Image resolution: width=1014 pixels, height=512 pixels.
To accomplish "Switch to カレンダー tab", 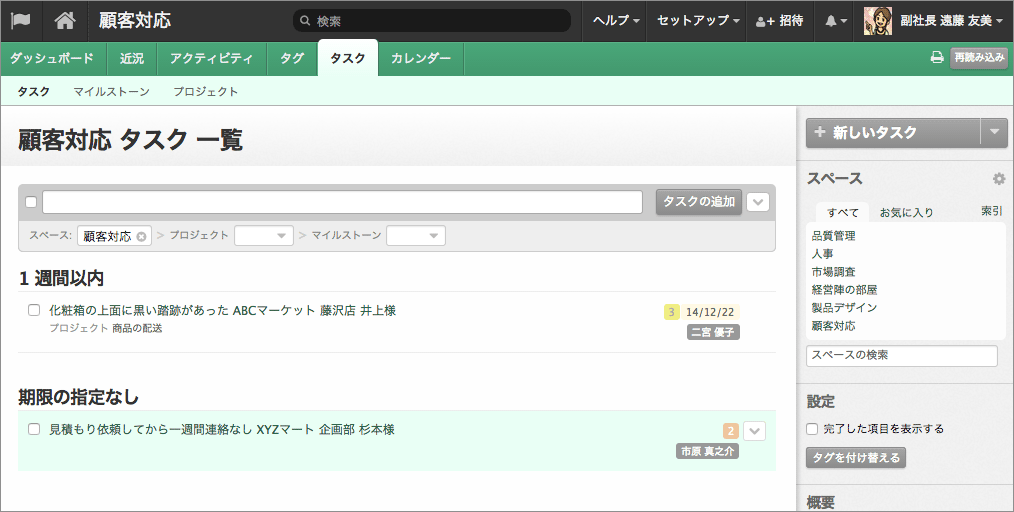I will (x=421, y=58).
